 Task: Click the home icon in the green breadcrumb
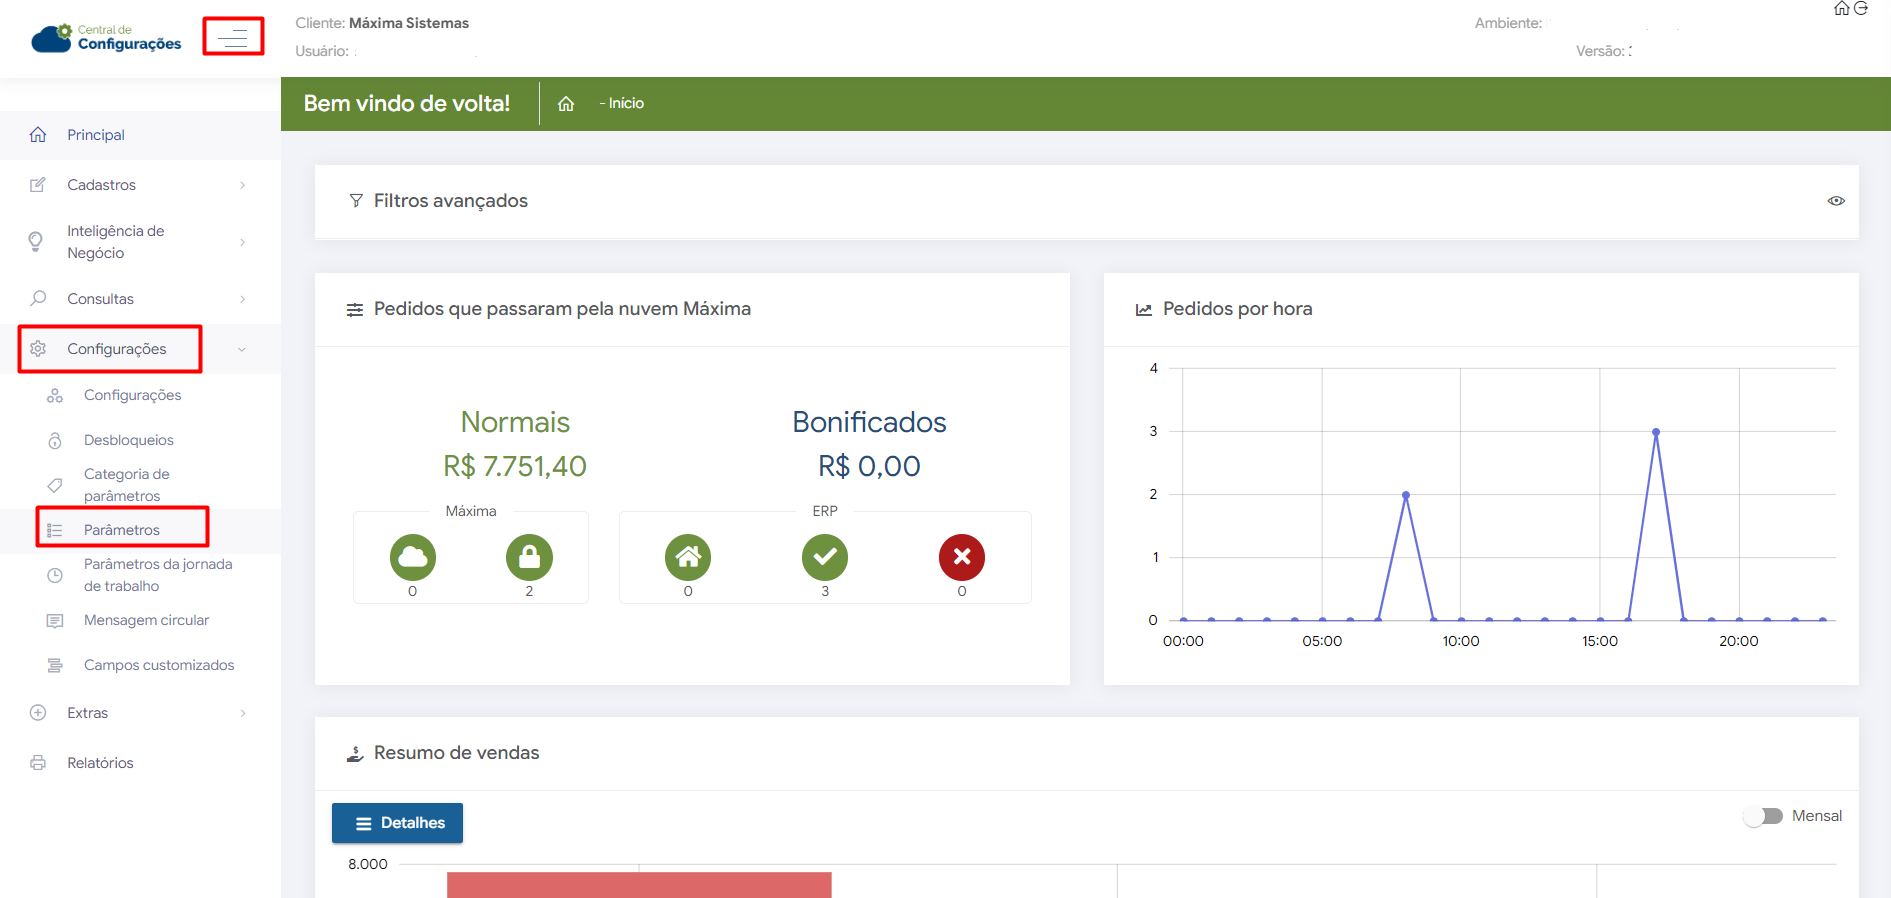click(566, 104)
